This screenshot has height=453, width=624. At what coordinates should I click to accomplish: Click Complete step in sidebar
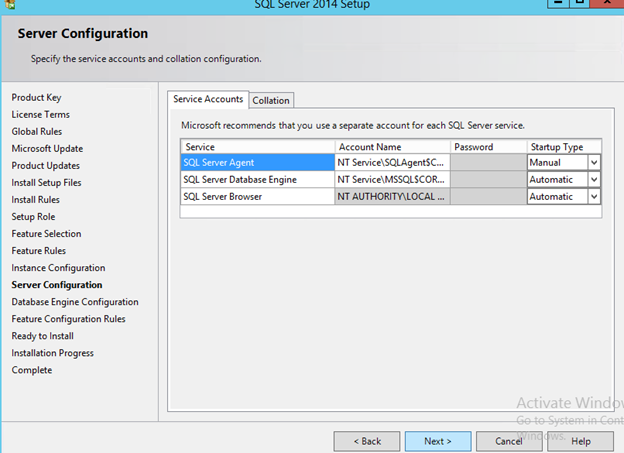[32, 370]
